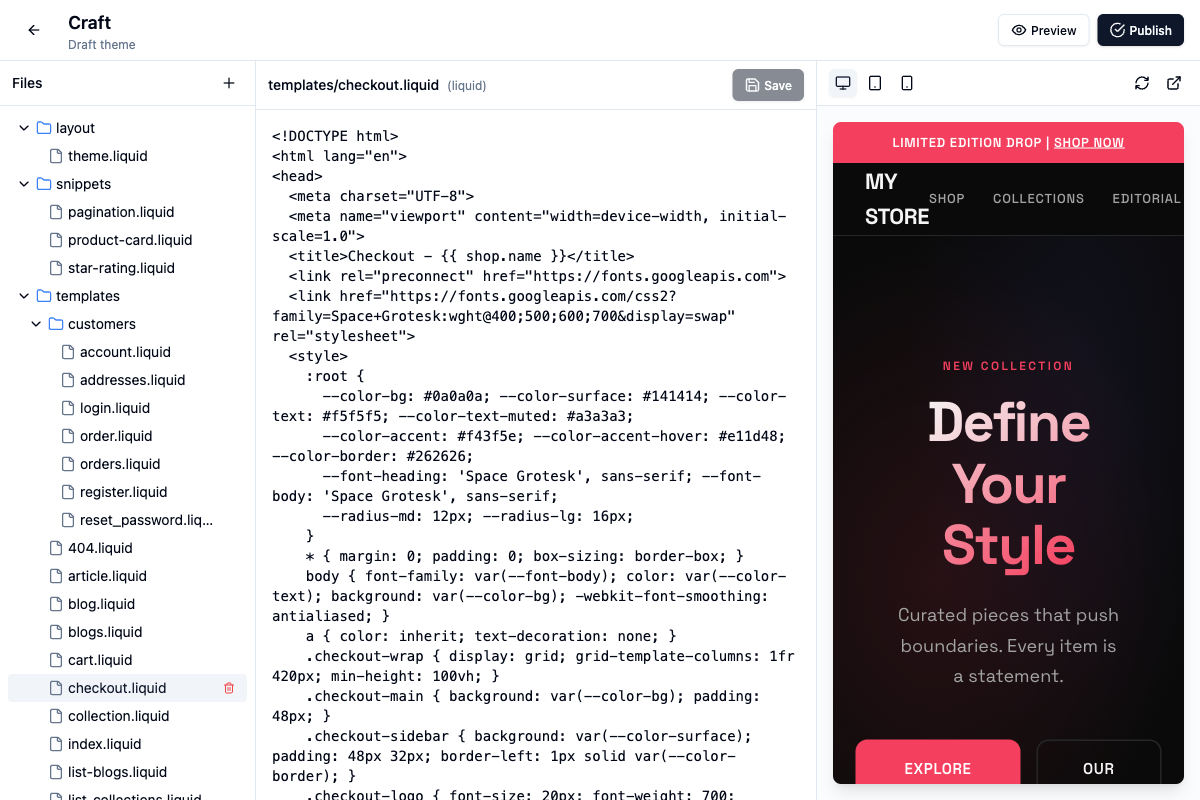Publish the draft theme
The width and height of the screenshot is (1200, 800).
[1140, 30]
